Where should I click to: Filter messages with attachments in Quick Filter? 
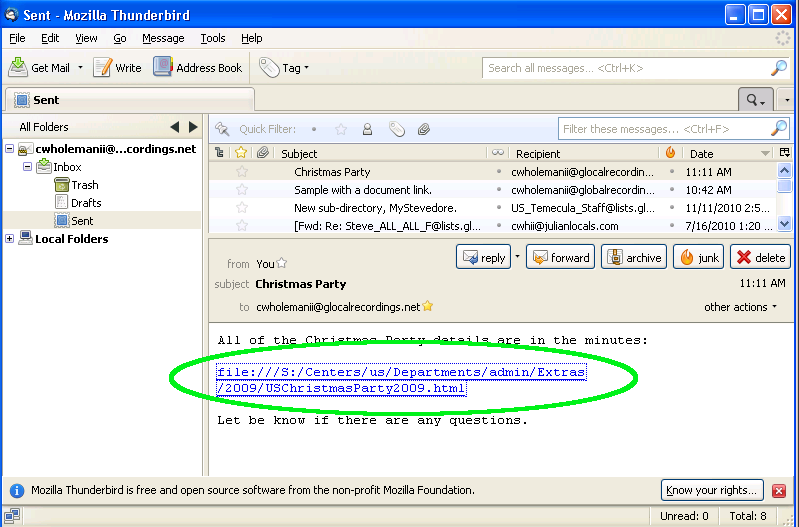[x=424, y=129]
